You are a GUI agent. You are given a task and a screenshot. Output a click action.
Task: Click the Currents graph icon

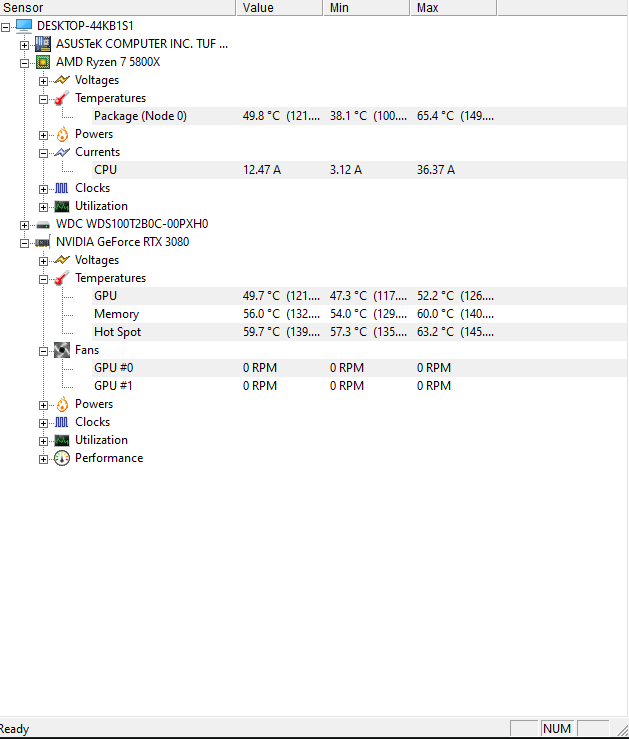coord(62,152)
